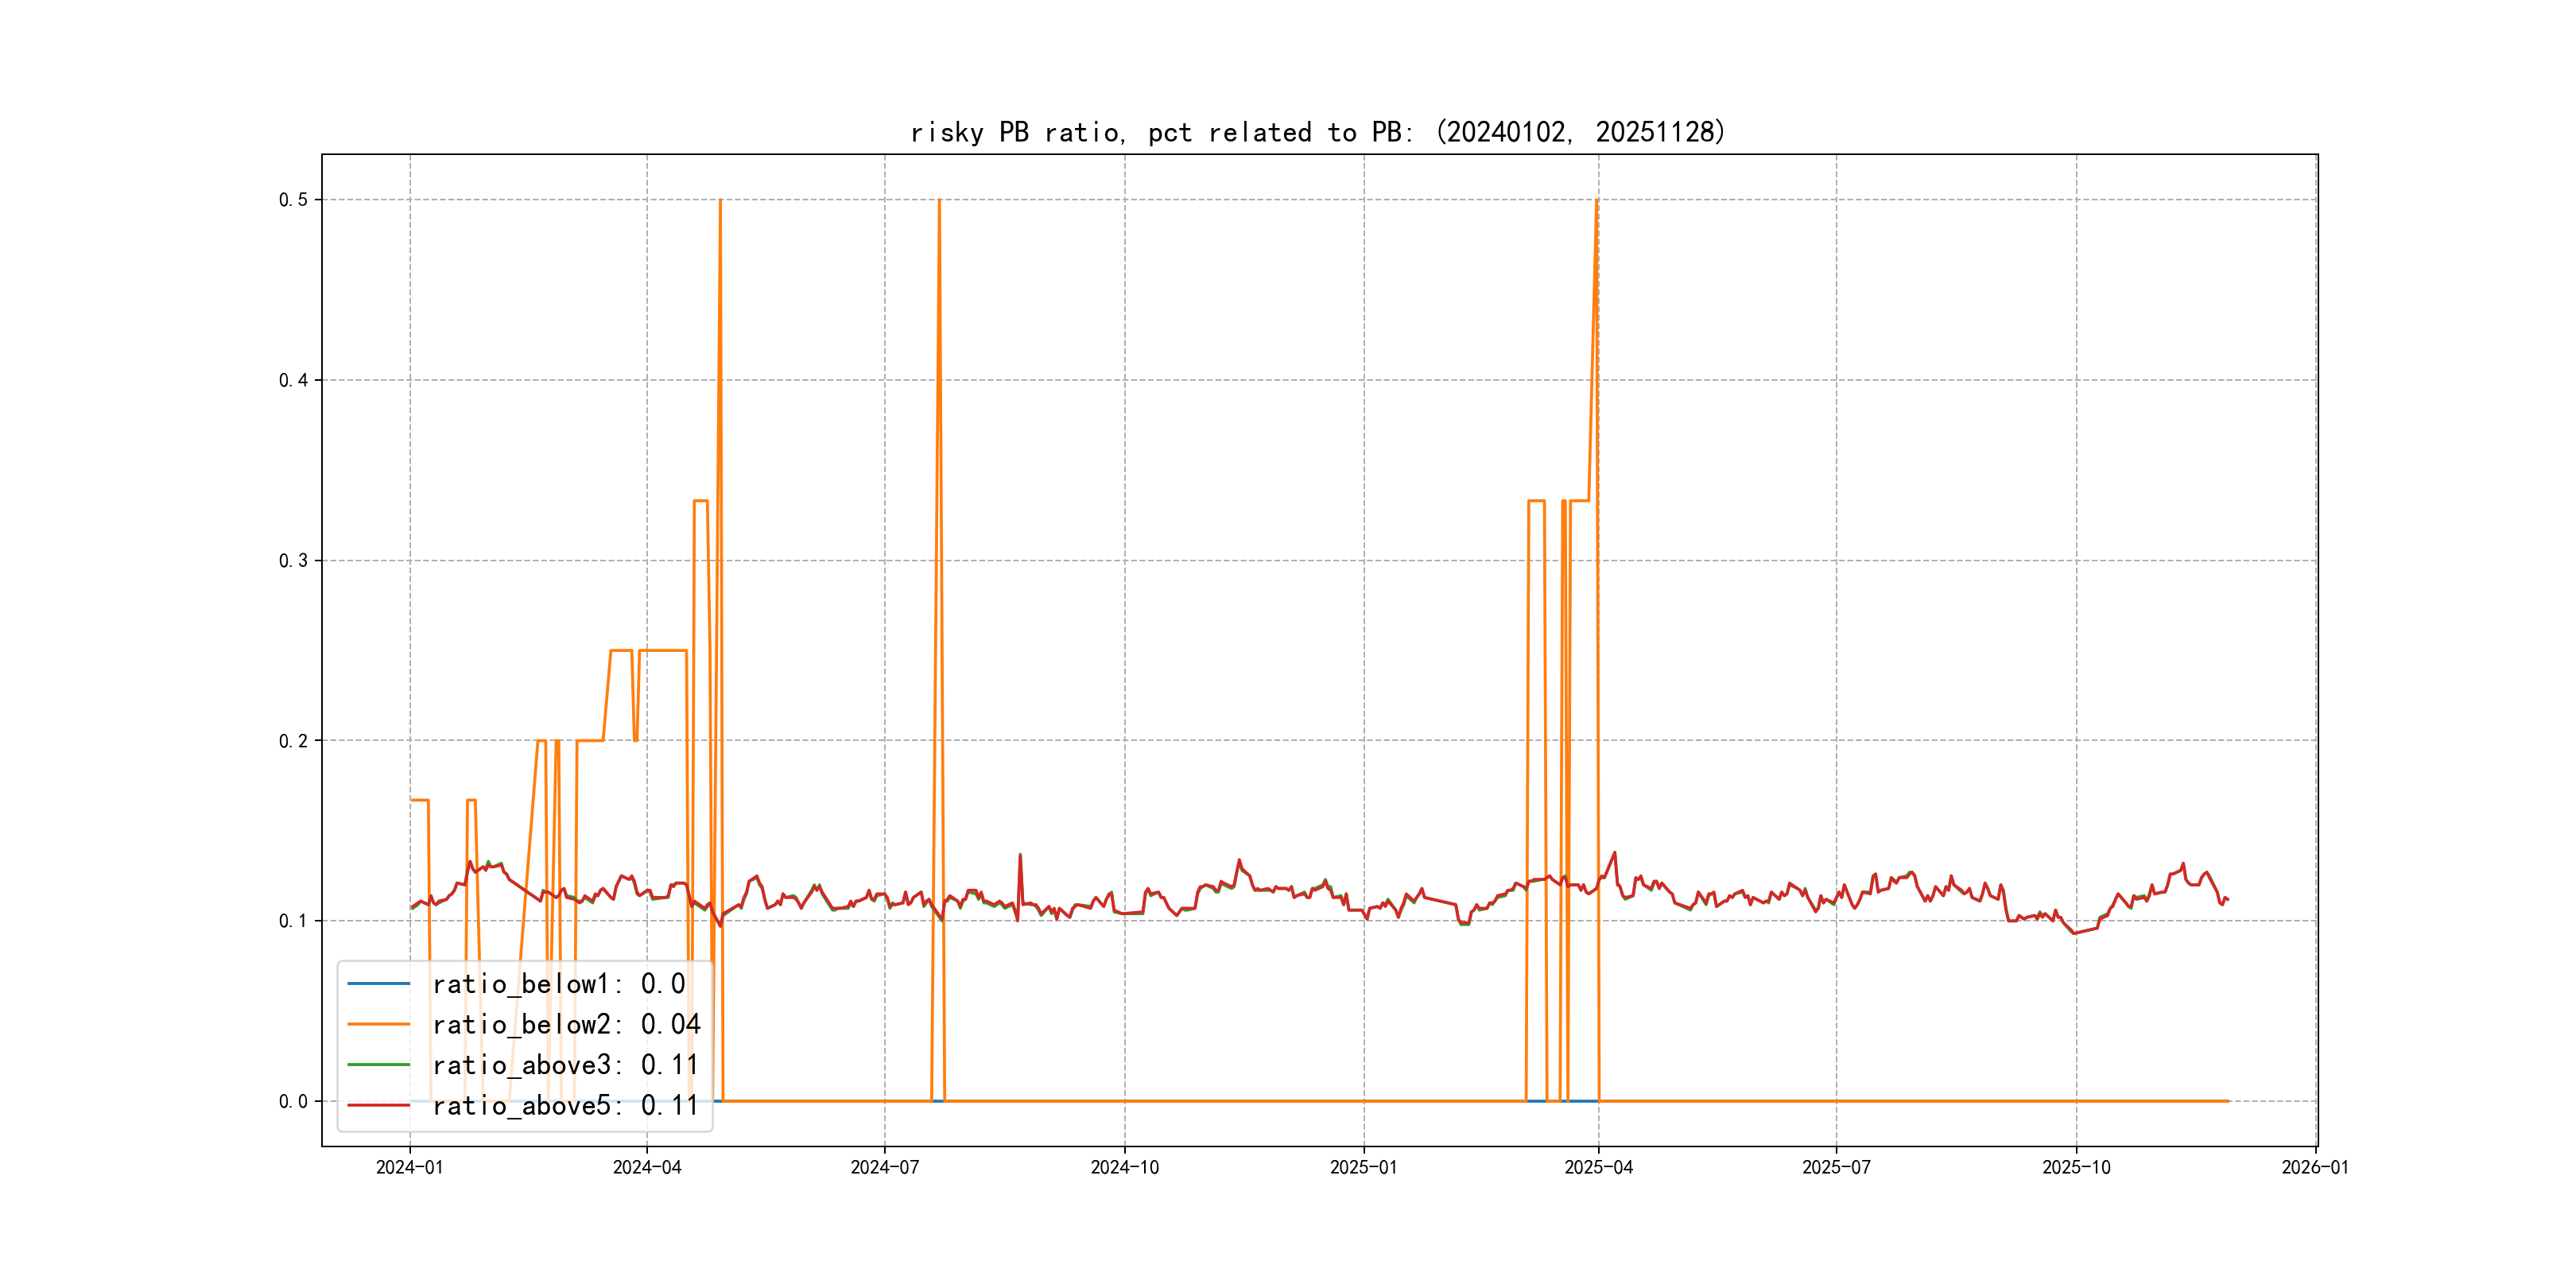Click the 2024-01 x-axis tick label
The image size is (2576, 1288).
pos(409,1168)
